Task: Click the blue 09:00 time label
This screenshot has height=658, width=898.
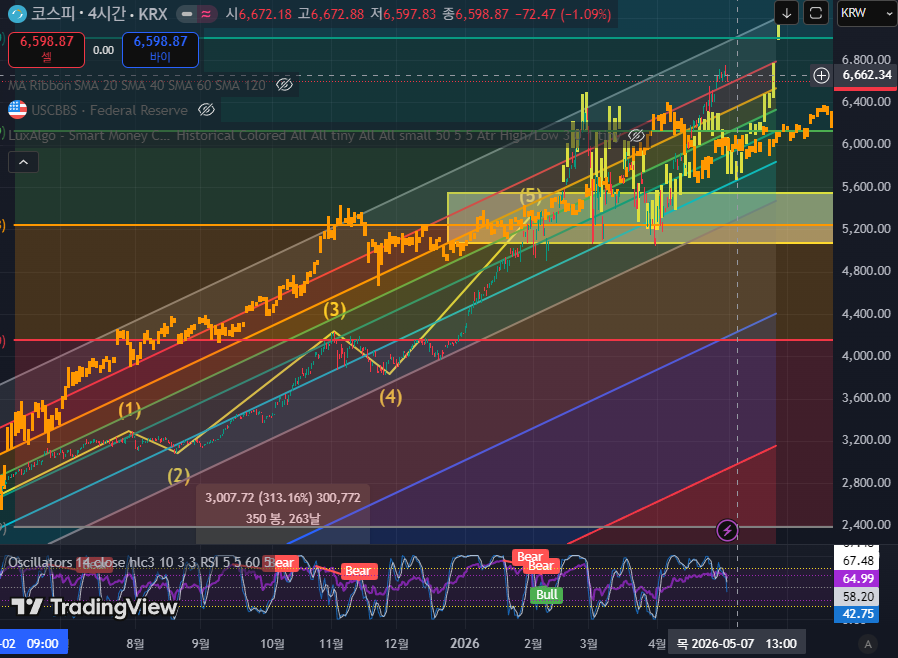Action: click(x=34, y=644)
